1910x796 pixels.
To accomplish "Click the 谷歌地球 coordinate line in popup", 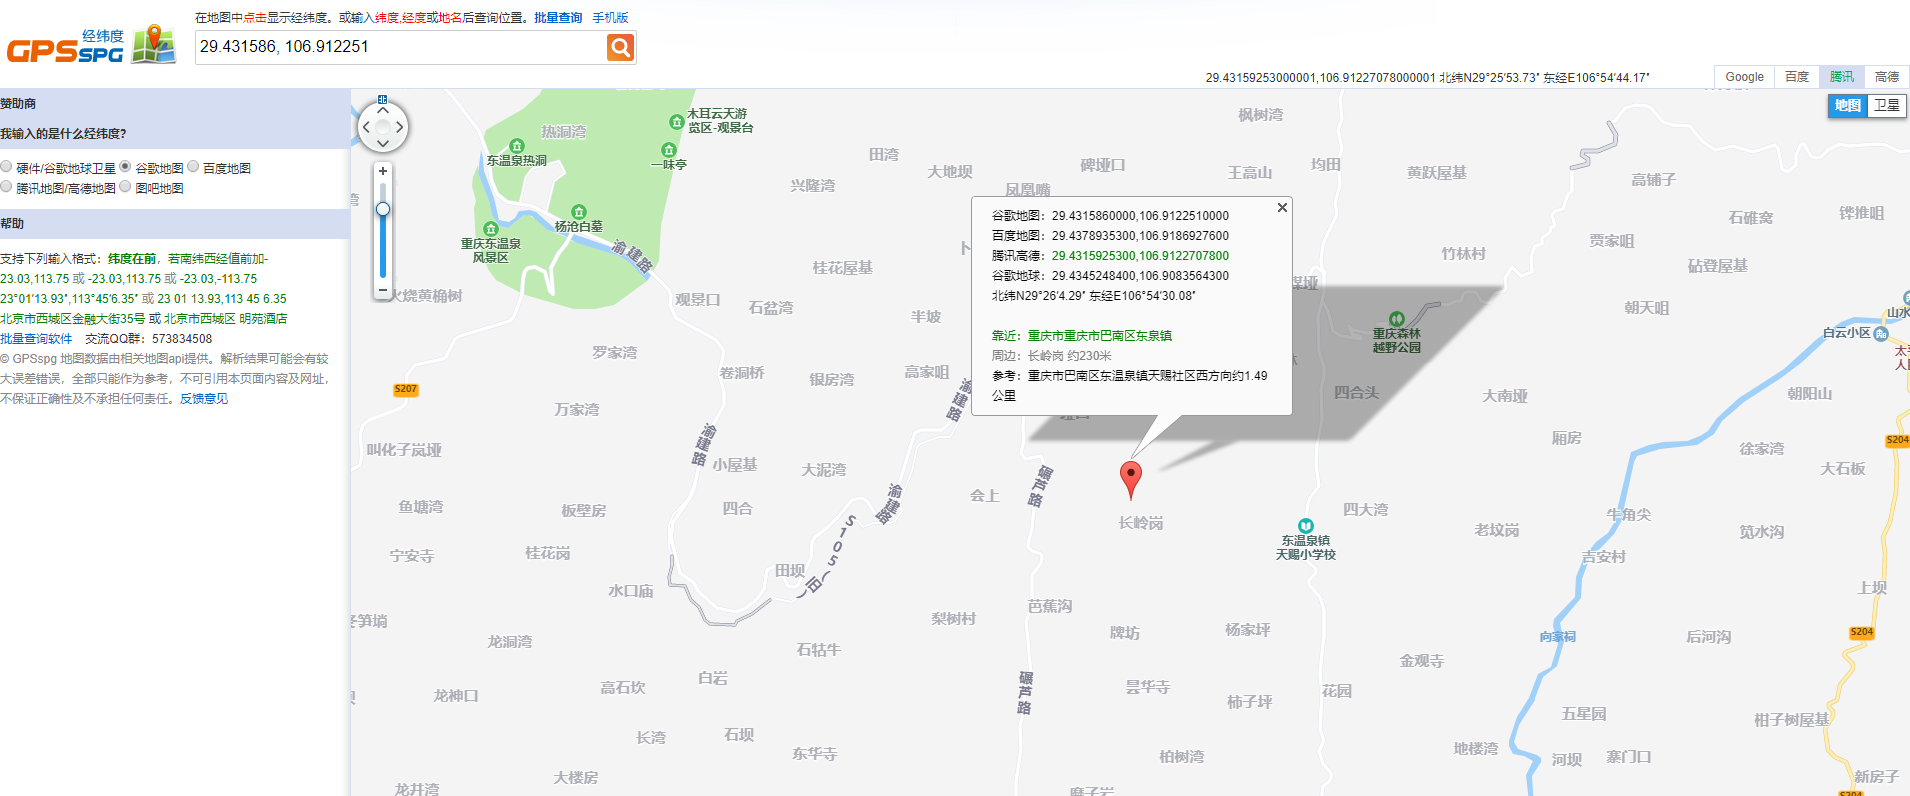I will pyautogui.click(x=1110, y=276).
